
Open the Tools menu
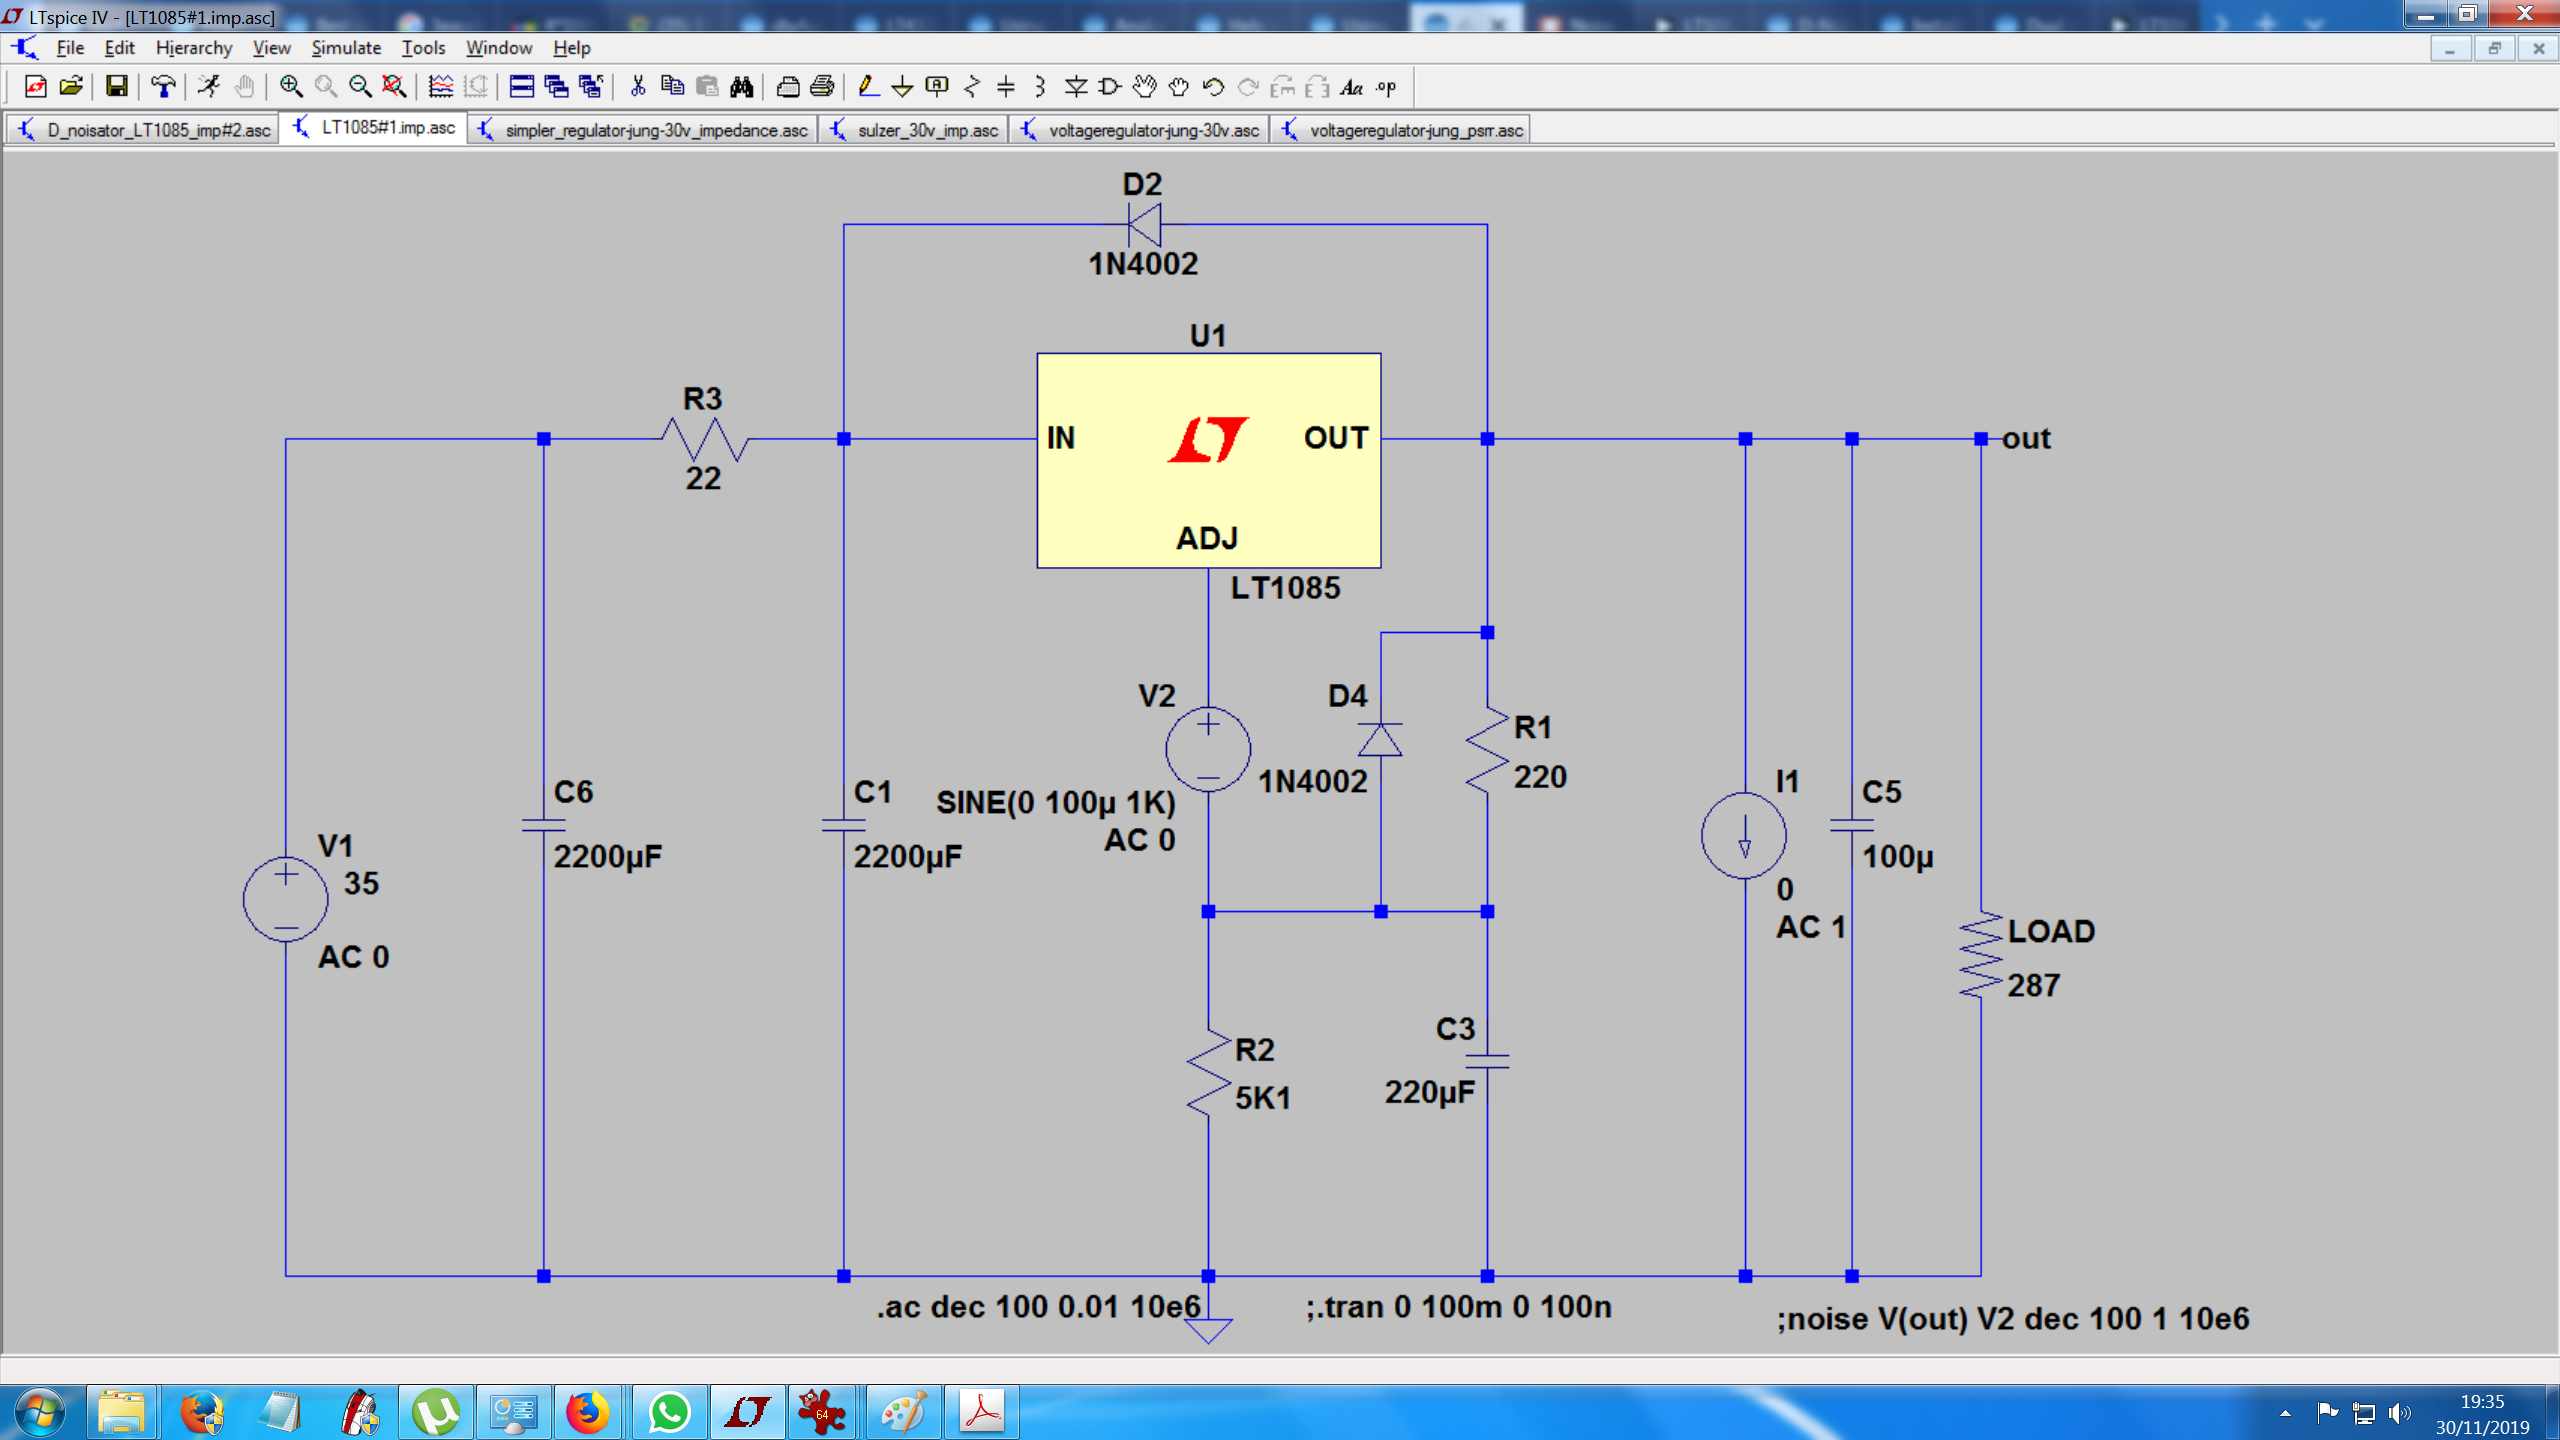[423, 47]
